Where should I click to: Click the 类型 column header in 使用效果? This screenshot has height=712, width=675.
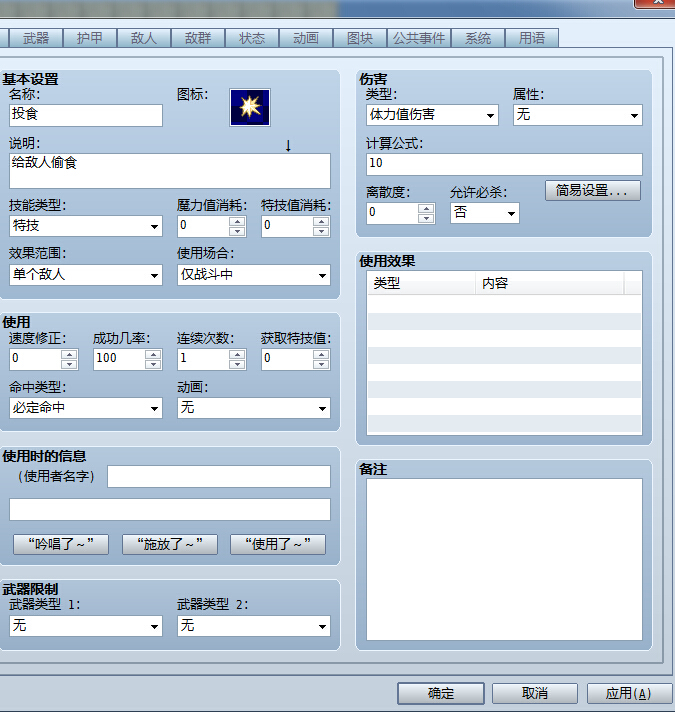point(421,283)
